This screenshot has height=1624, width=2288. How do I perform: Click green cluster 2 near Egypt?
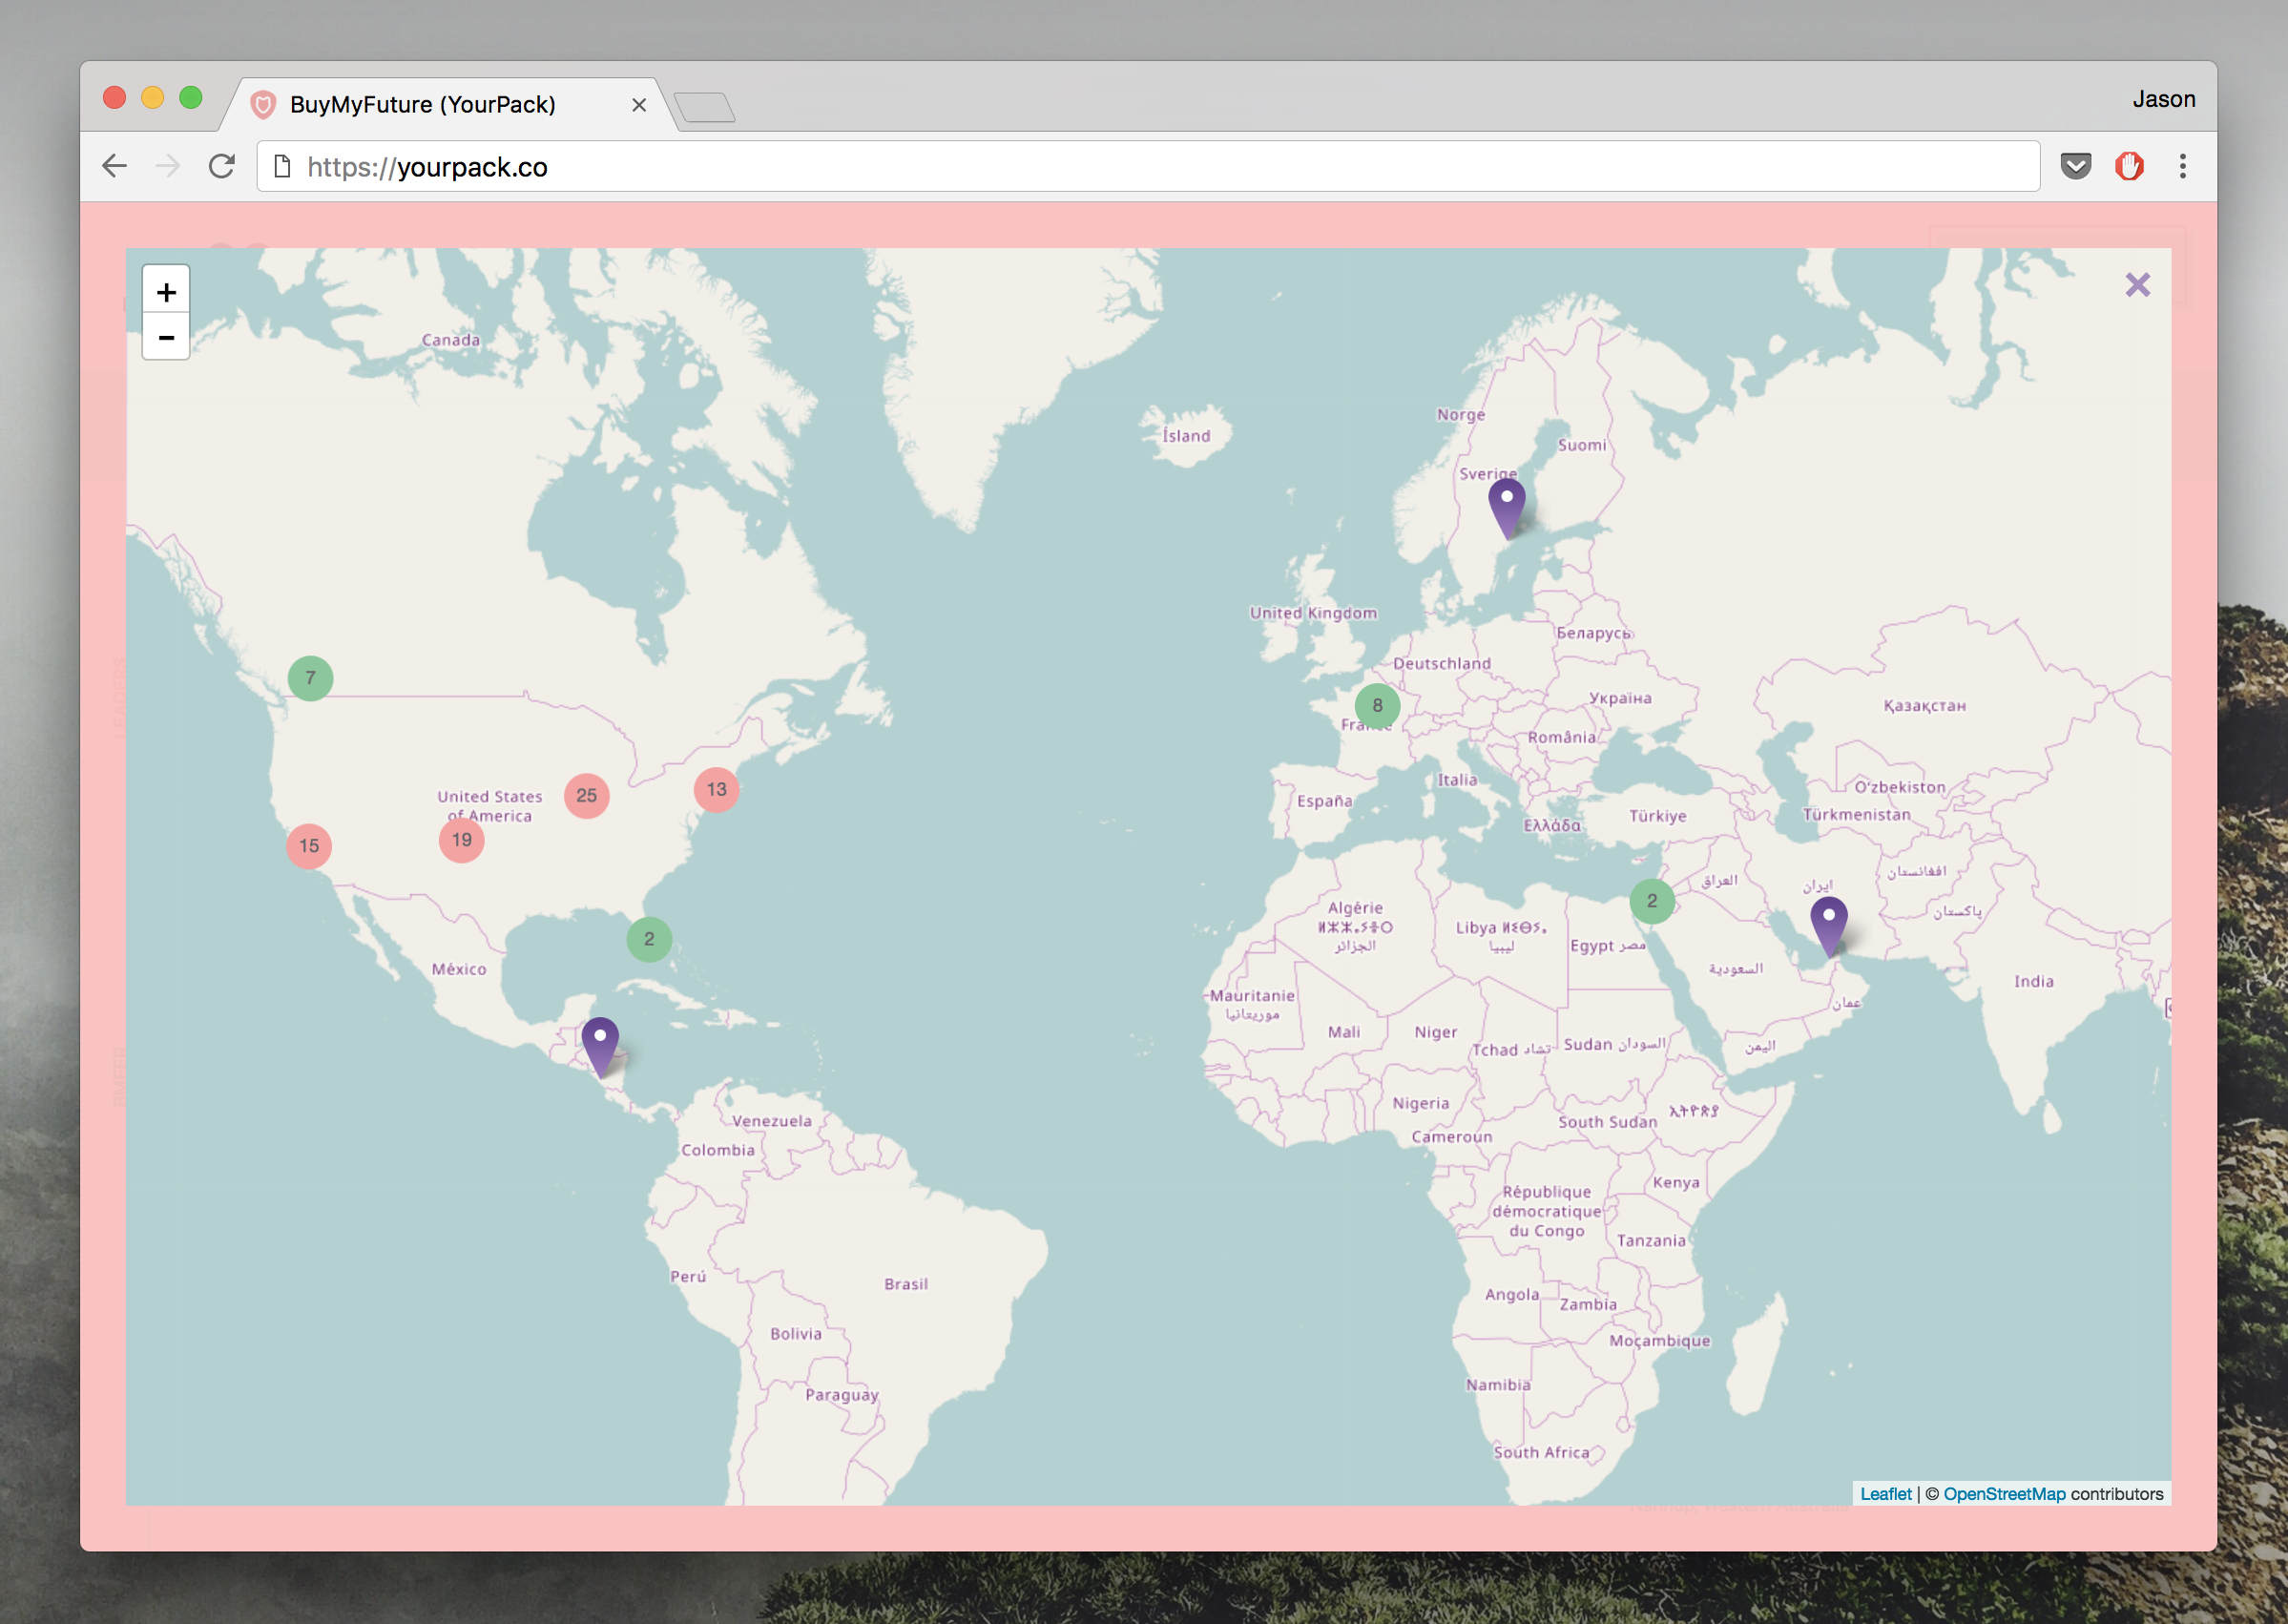click(1651, 901)
